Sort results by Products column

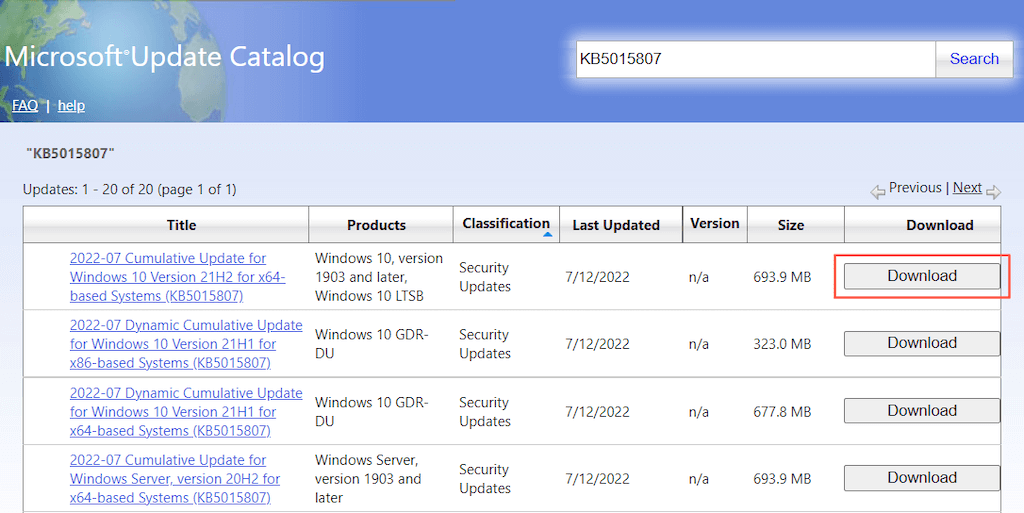pyautogui.click(x=376, y=225)
